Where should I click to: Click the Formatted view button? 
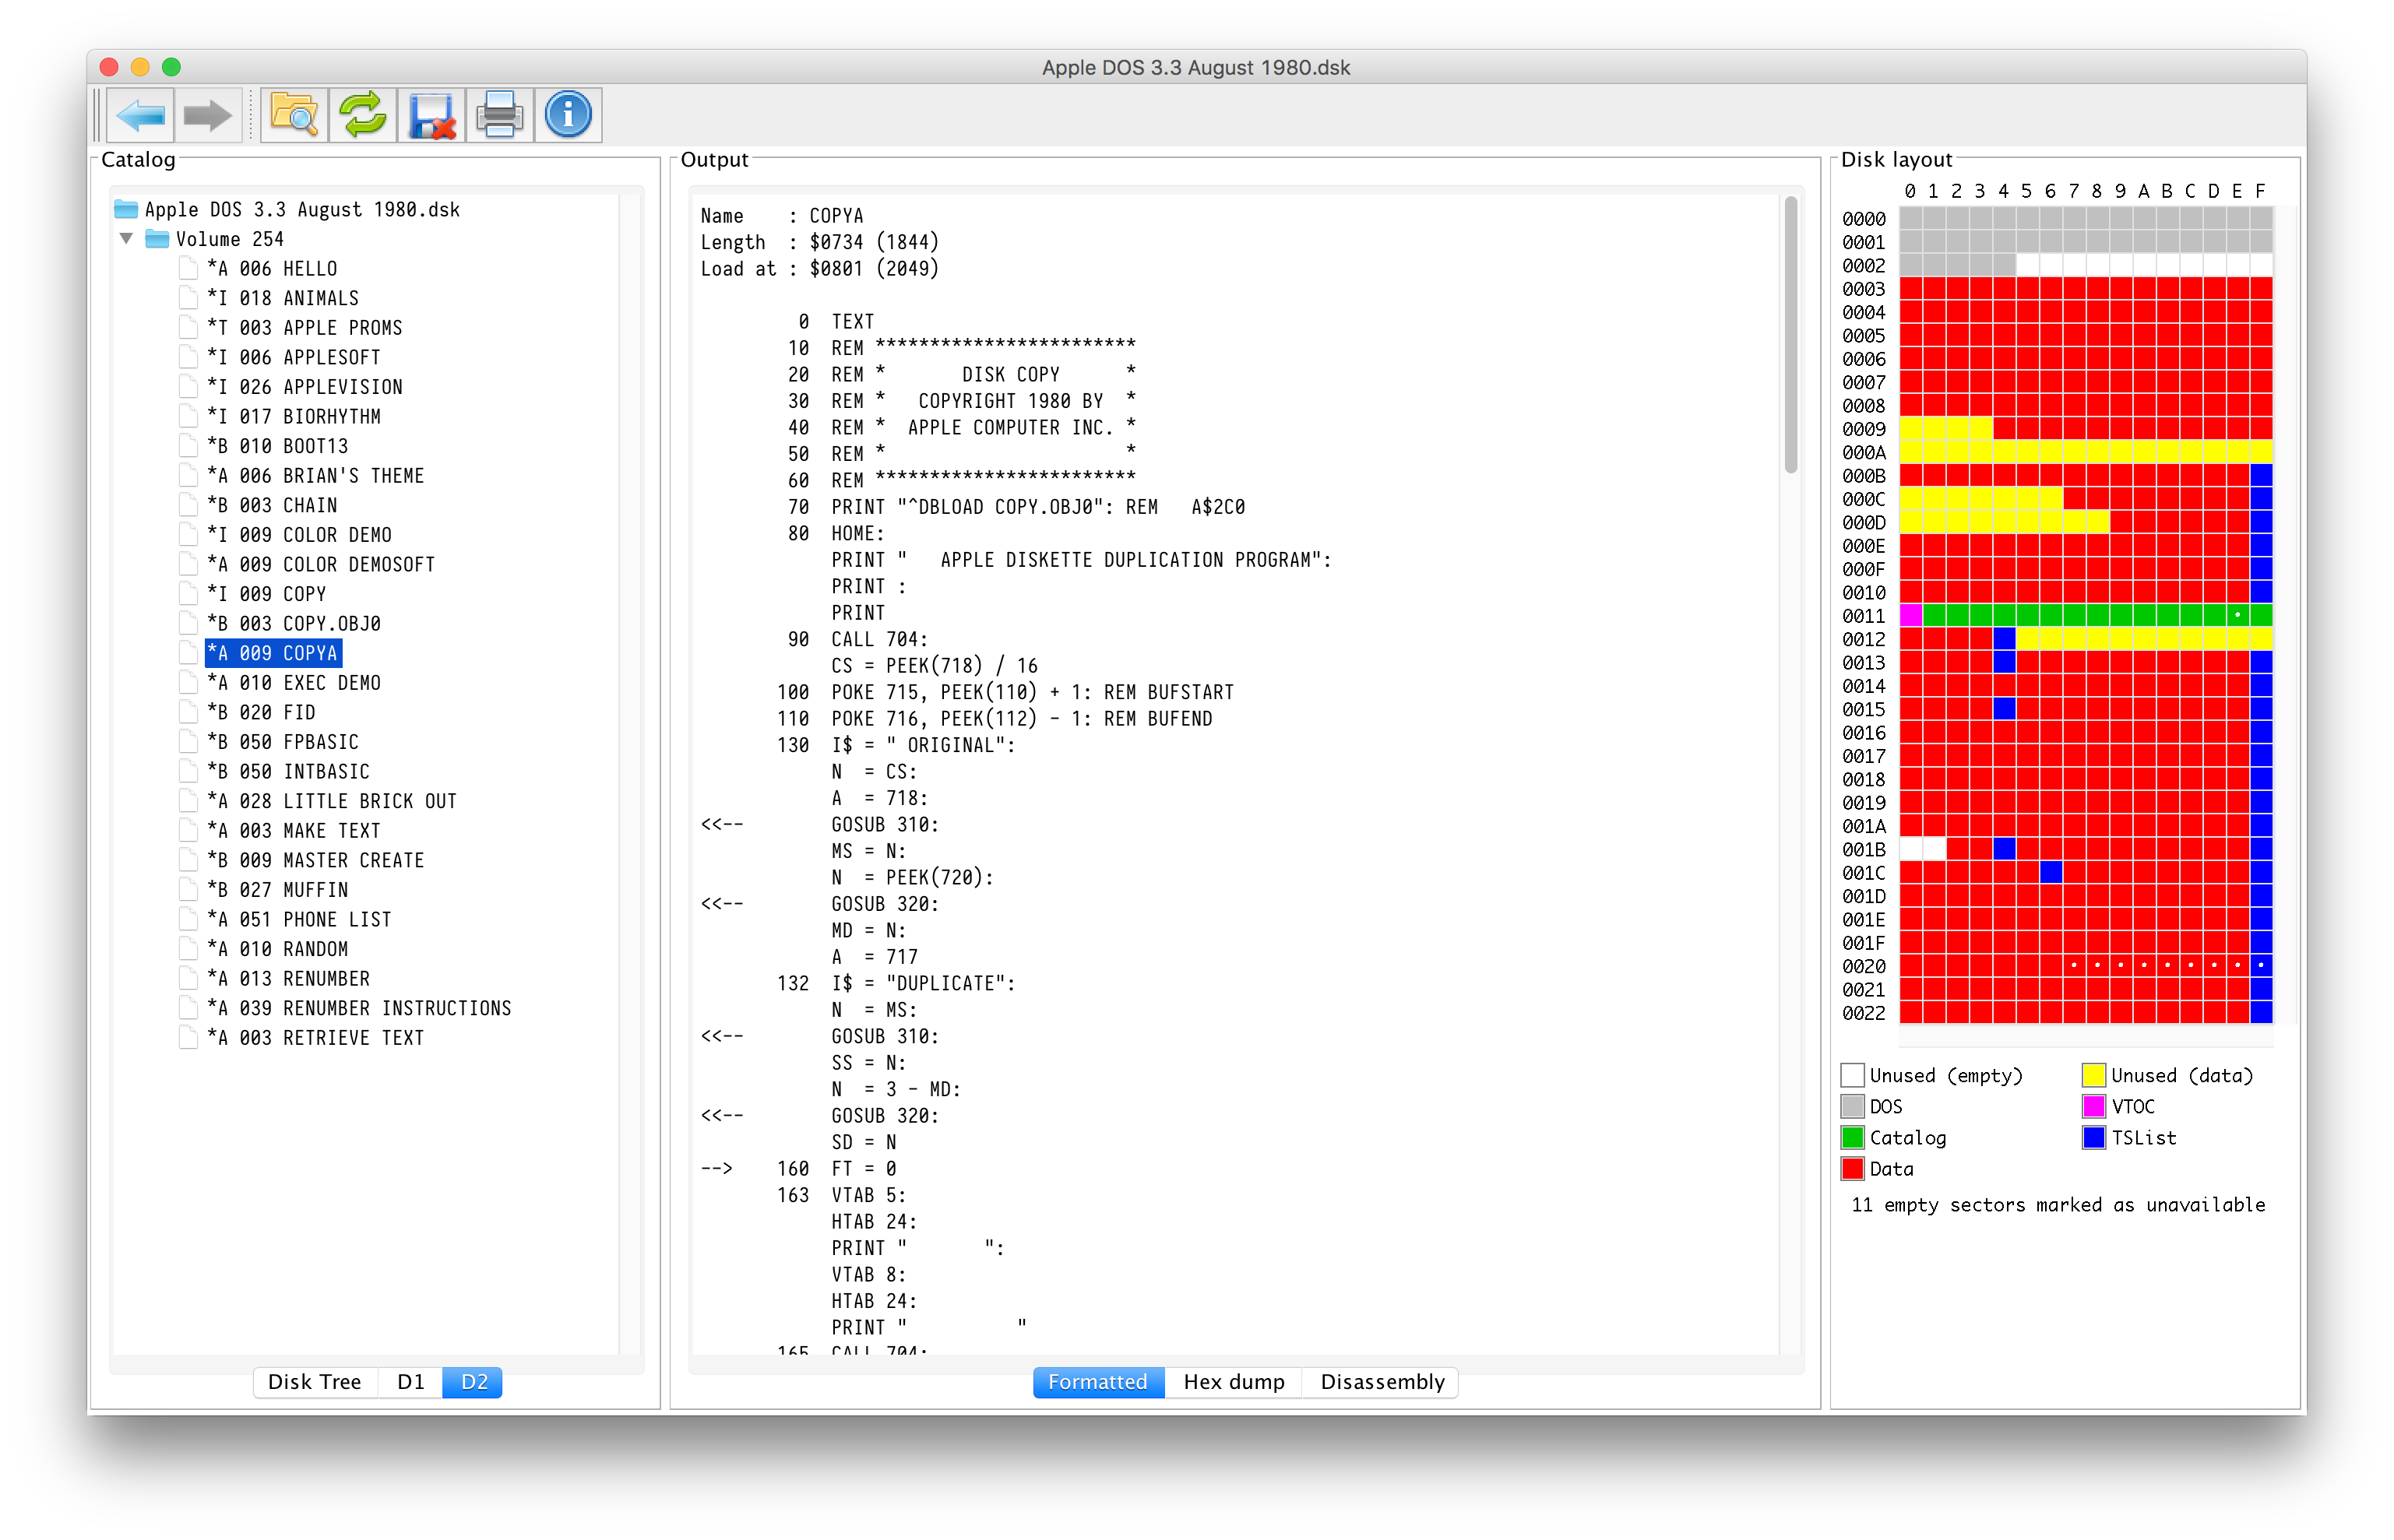tap(1094, 1381)
